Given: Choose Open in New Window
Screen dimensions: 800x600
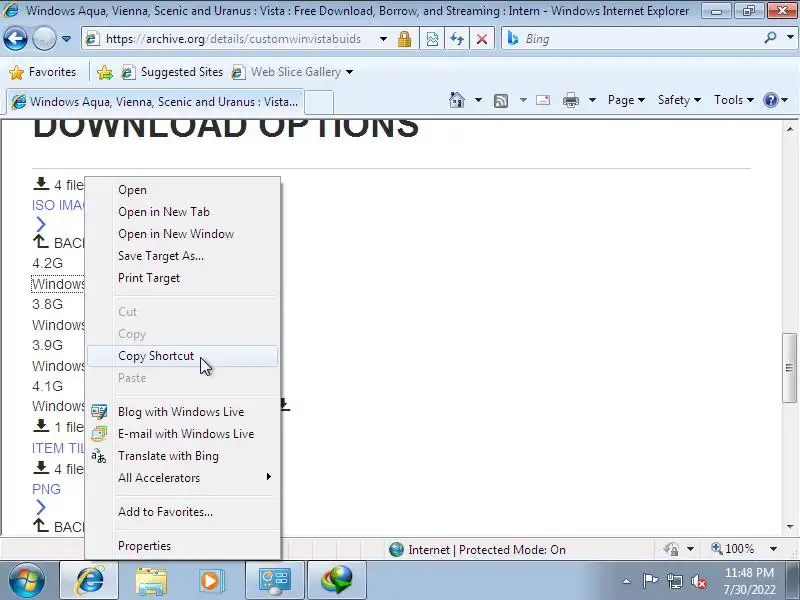Looking at the screenshot, I should (x=183, y=234).
